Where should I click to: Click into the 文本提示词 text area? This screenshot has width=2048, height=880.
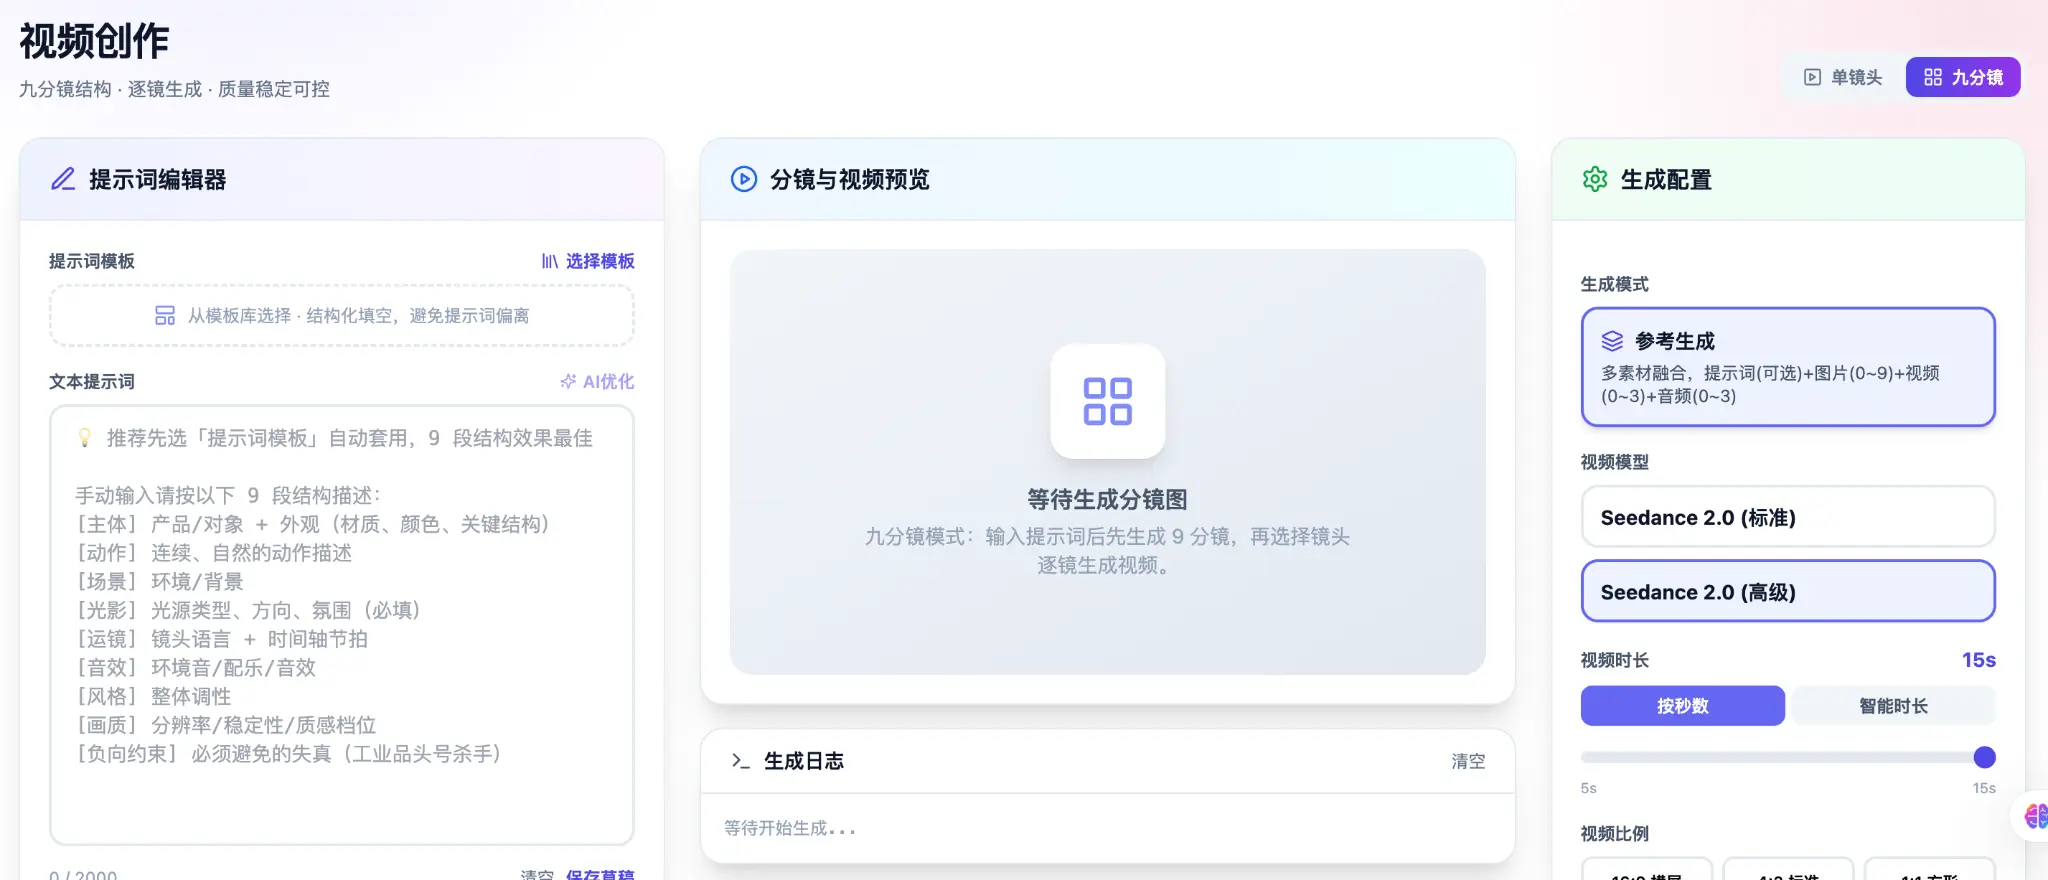tap(342, 625)
